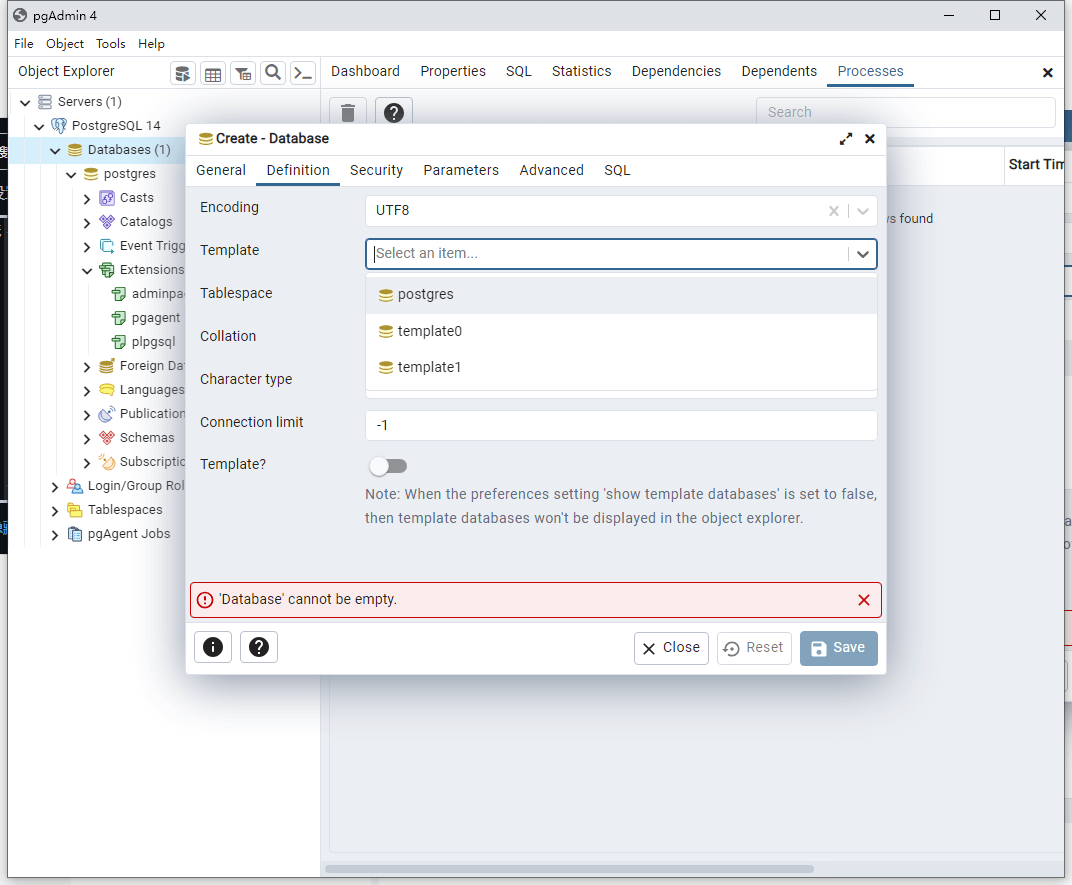Viewport: 1072px width, 885px height.
Task: Click the Template dropdown arrow
Action: tap(863, 254)
